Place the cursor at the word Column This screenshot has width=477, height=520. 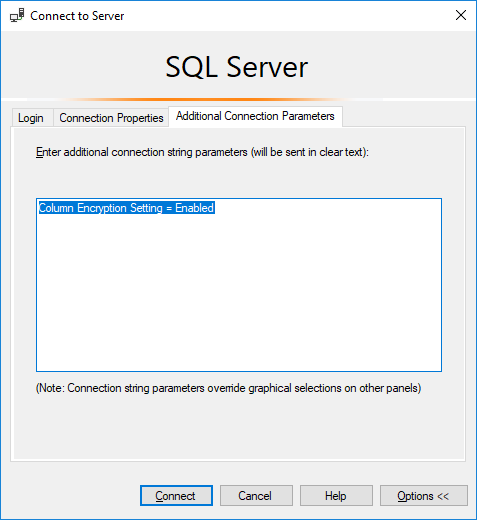point(56,208)
